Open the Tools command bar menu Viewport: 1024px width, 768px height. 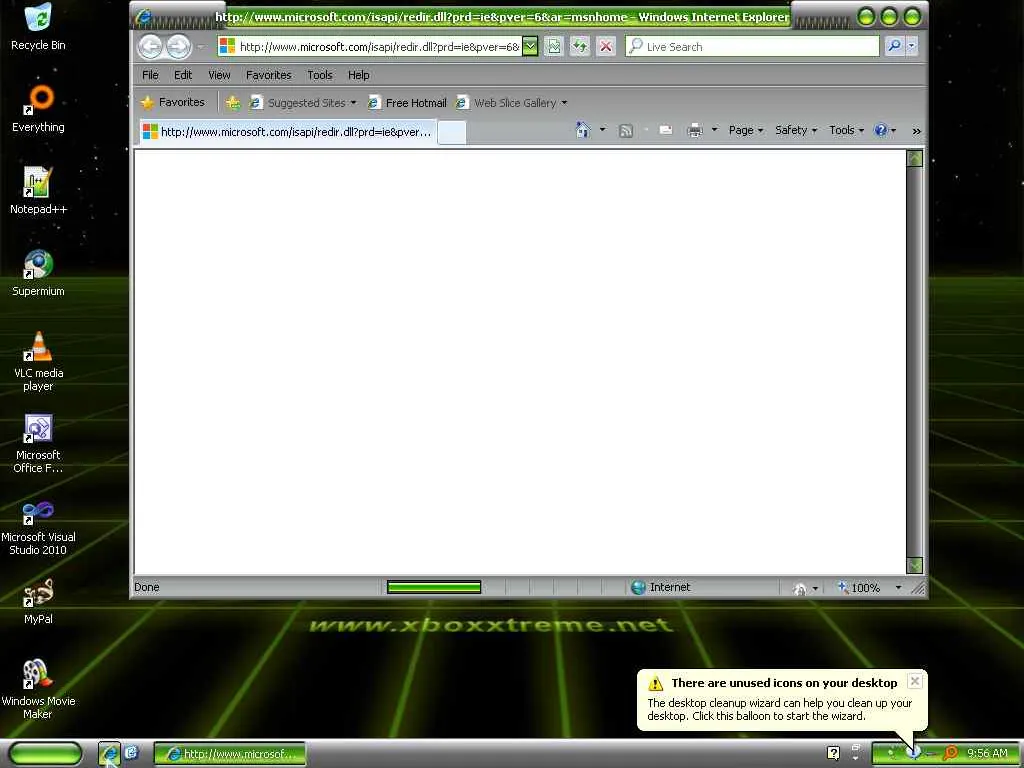[x=846, y=130]
